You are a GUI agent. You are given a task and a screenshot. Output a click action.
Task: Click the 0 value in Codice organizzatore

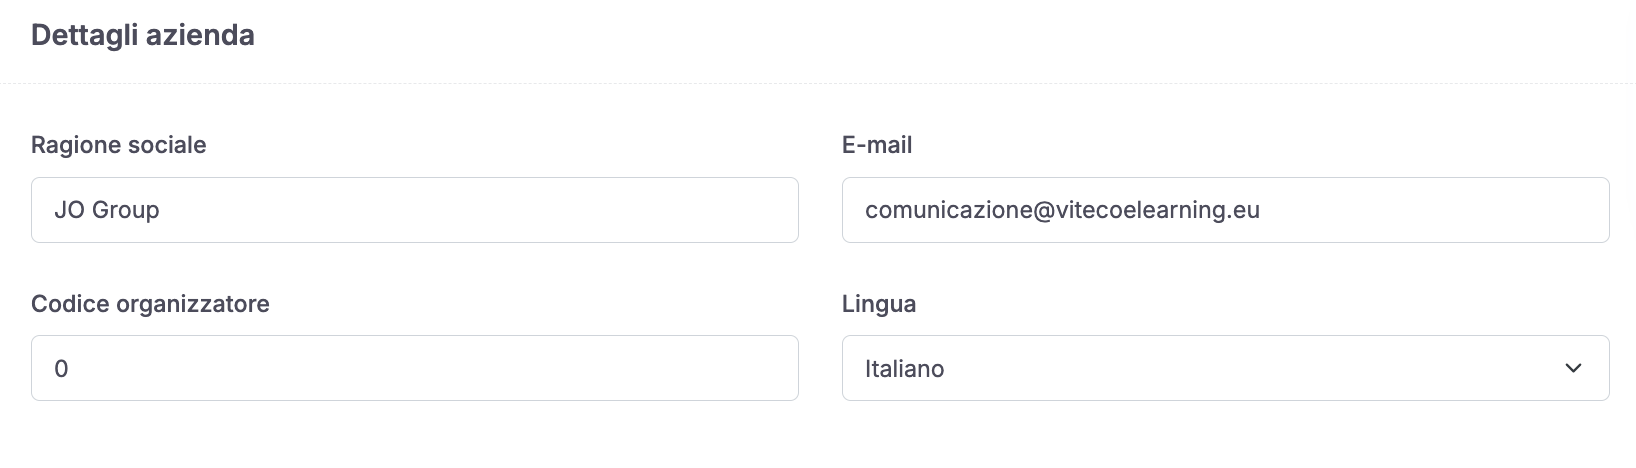tap(61, 369)
